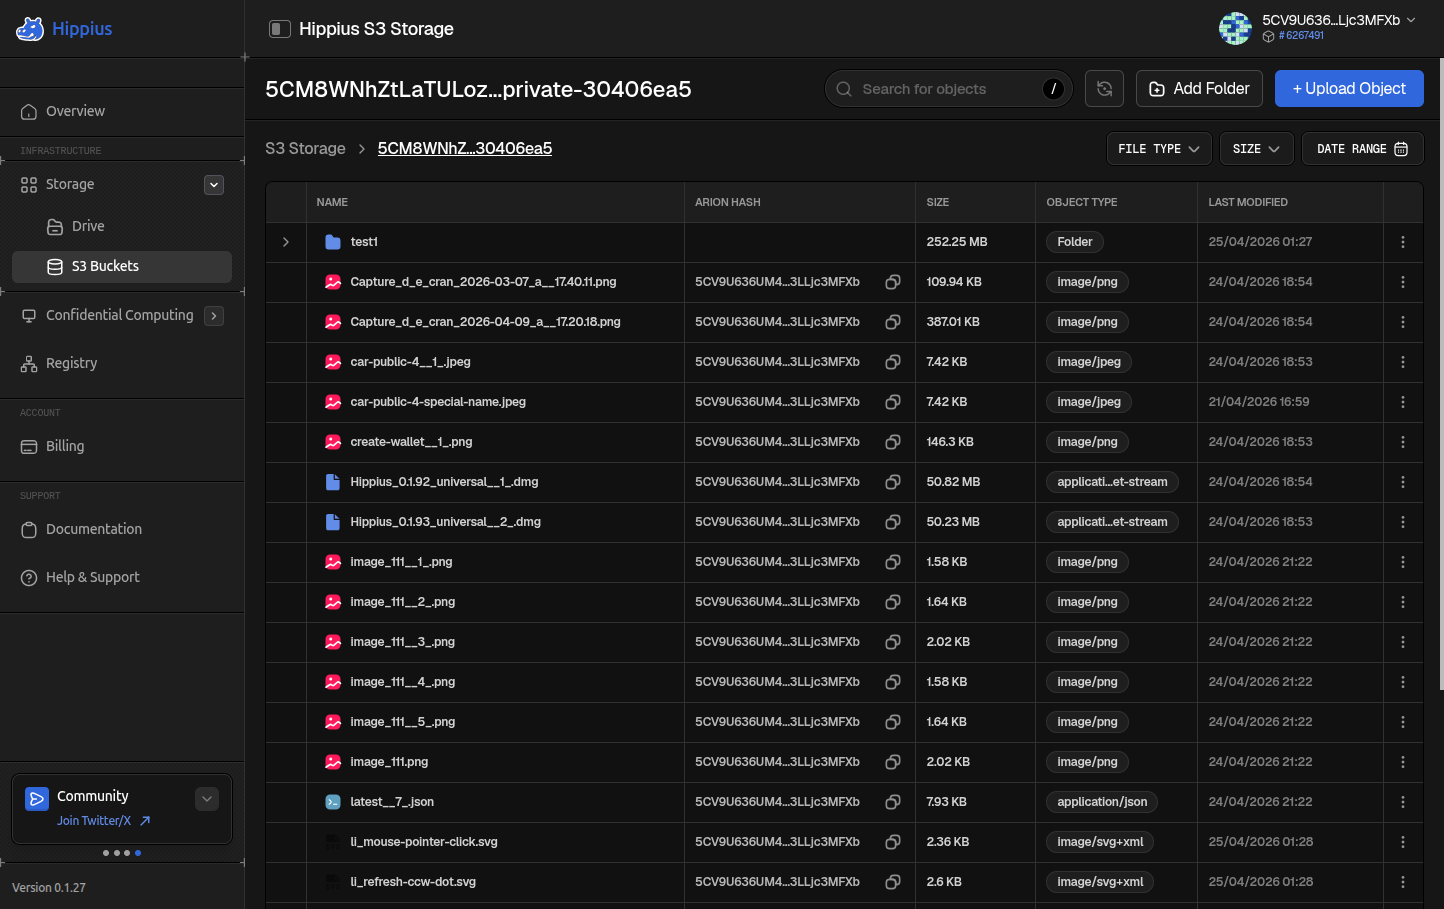The height and width of the screenshot is (909, 1444).
Task: Open actions menu for image_111.png
Action: pos(1403,762)
